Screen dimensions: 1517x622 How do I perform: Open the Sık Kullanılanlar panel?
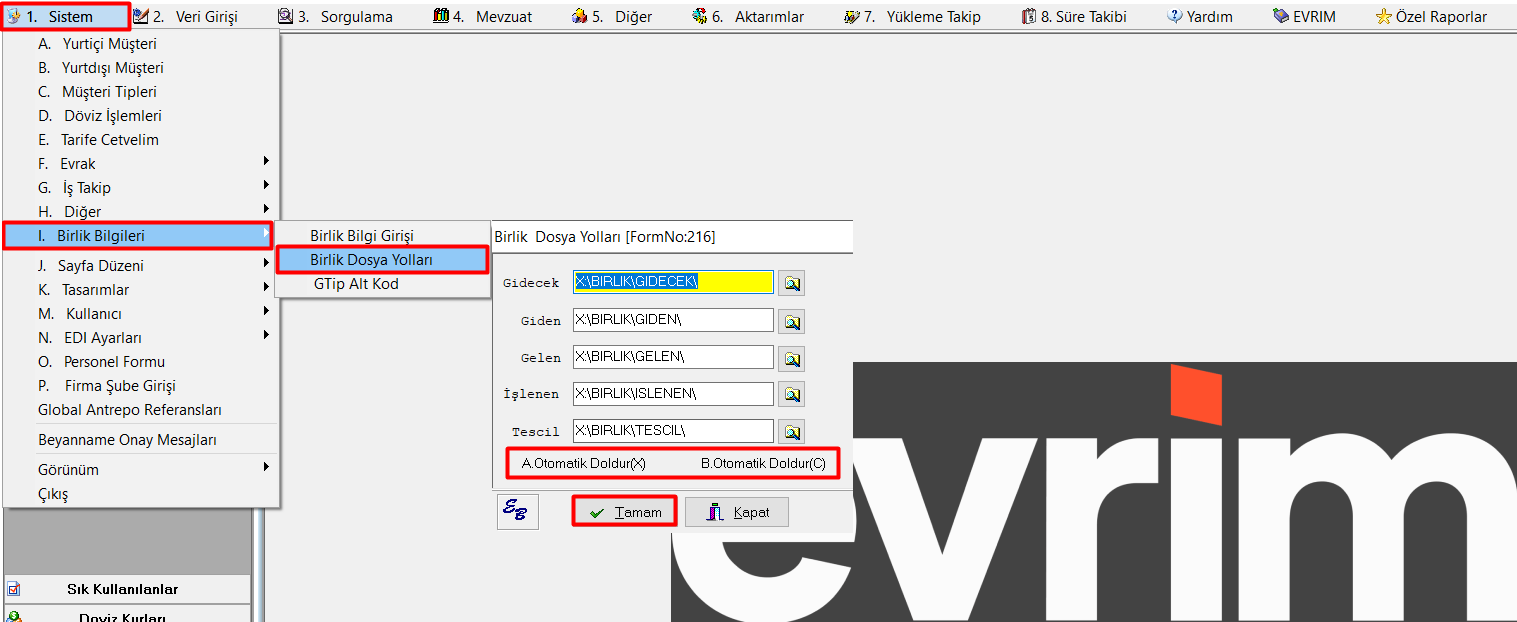point(127,589)
